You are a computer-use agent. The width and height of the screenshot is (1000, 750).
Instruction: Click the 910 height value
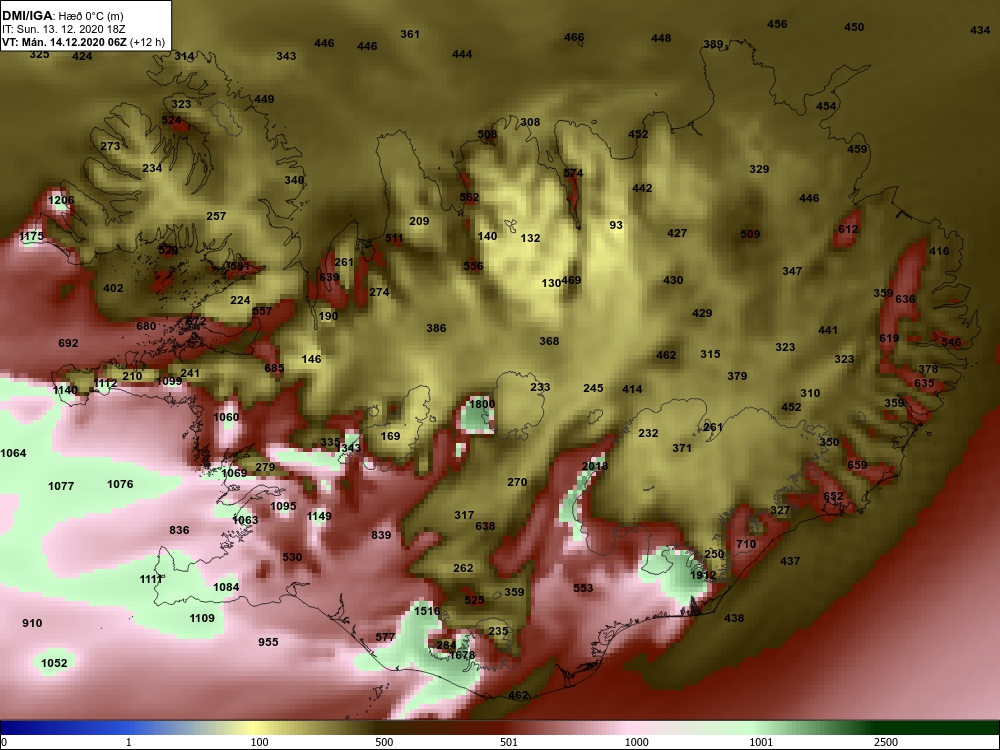(32, 623)
